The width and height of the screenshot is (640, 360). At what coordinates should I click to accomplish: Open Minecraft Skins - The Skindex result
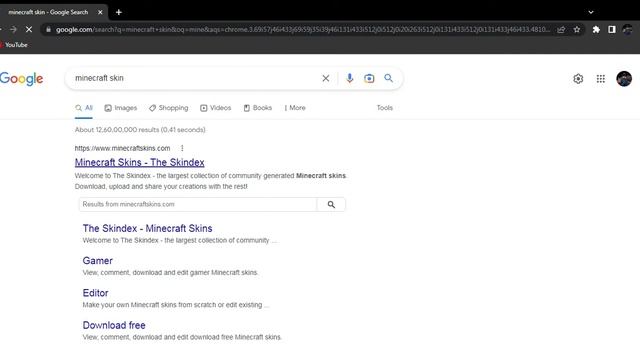click(140, 162)
